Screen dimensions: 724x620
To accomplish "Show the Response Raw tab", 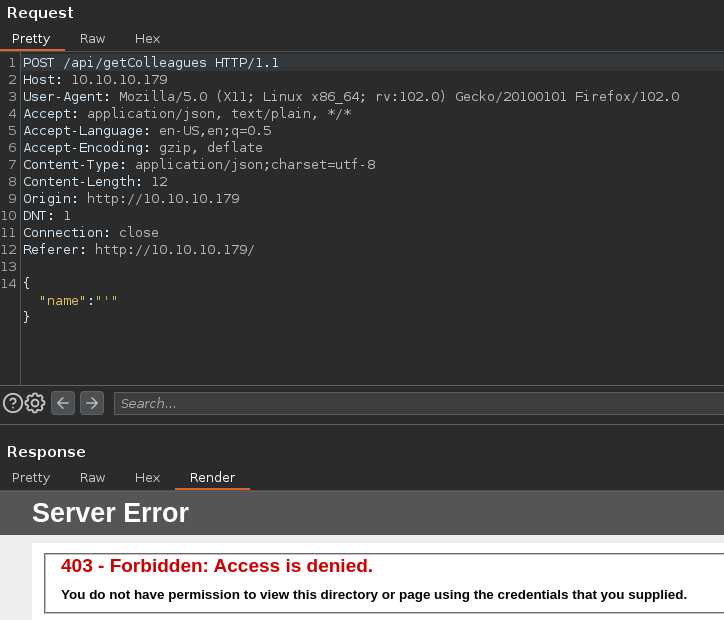I will [93, 477].
